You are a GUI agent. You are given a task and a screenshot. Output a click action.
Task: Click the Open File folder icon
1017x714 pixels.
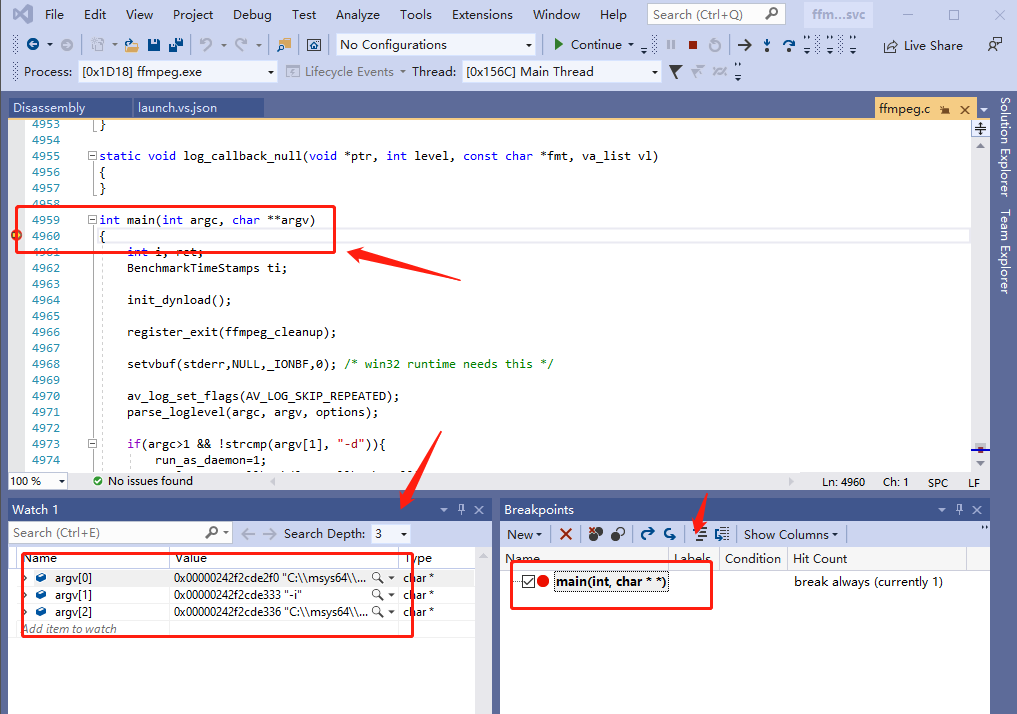tap(132, 45)
